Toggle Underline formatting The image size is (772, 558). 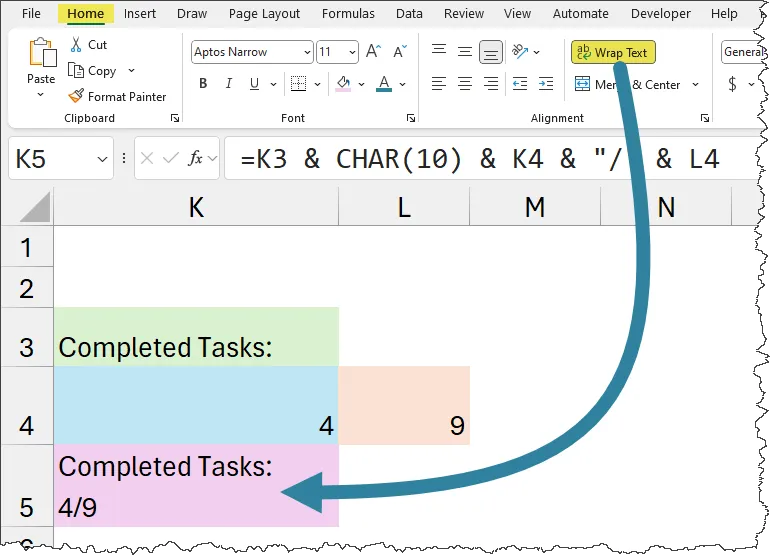(x=254, y=84)
